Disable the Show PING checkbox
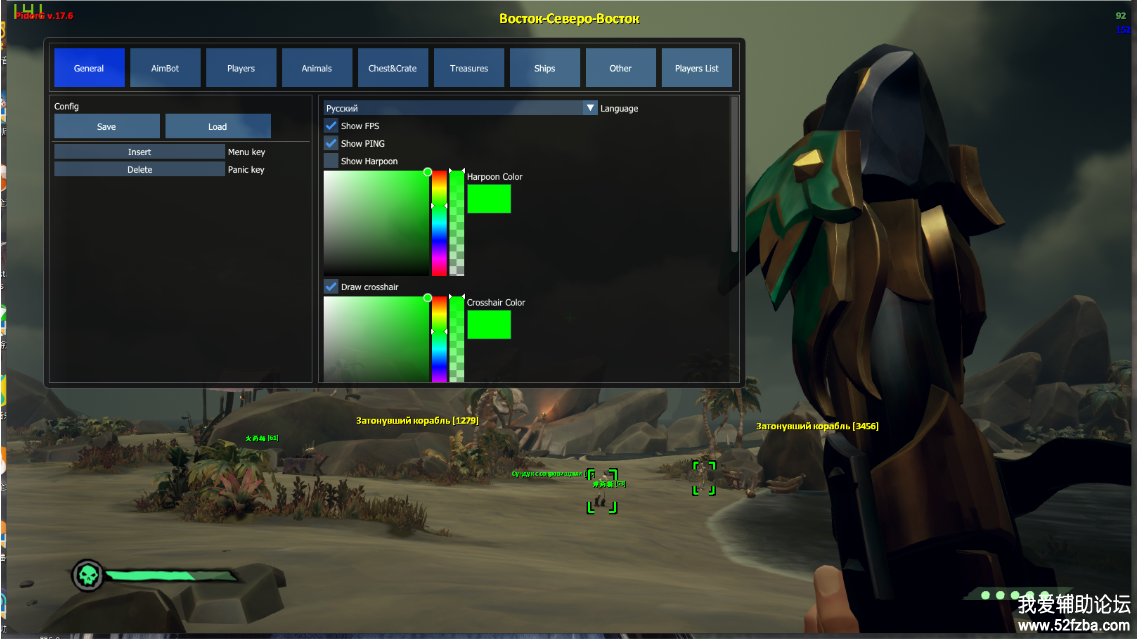Viewport: 1137px width, 639px height. tap(331, 144)
